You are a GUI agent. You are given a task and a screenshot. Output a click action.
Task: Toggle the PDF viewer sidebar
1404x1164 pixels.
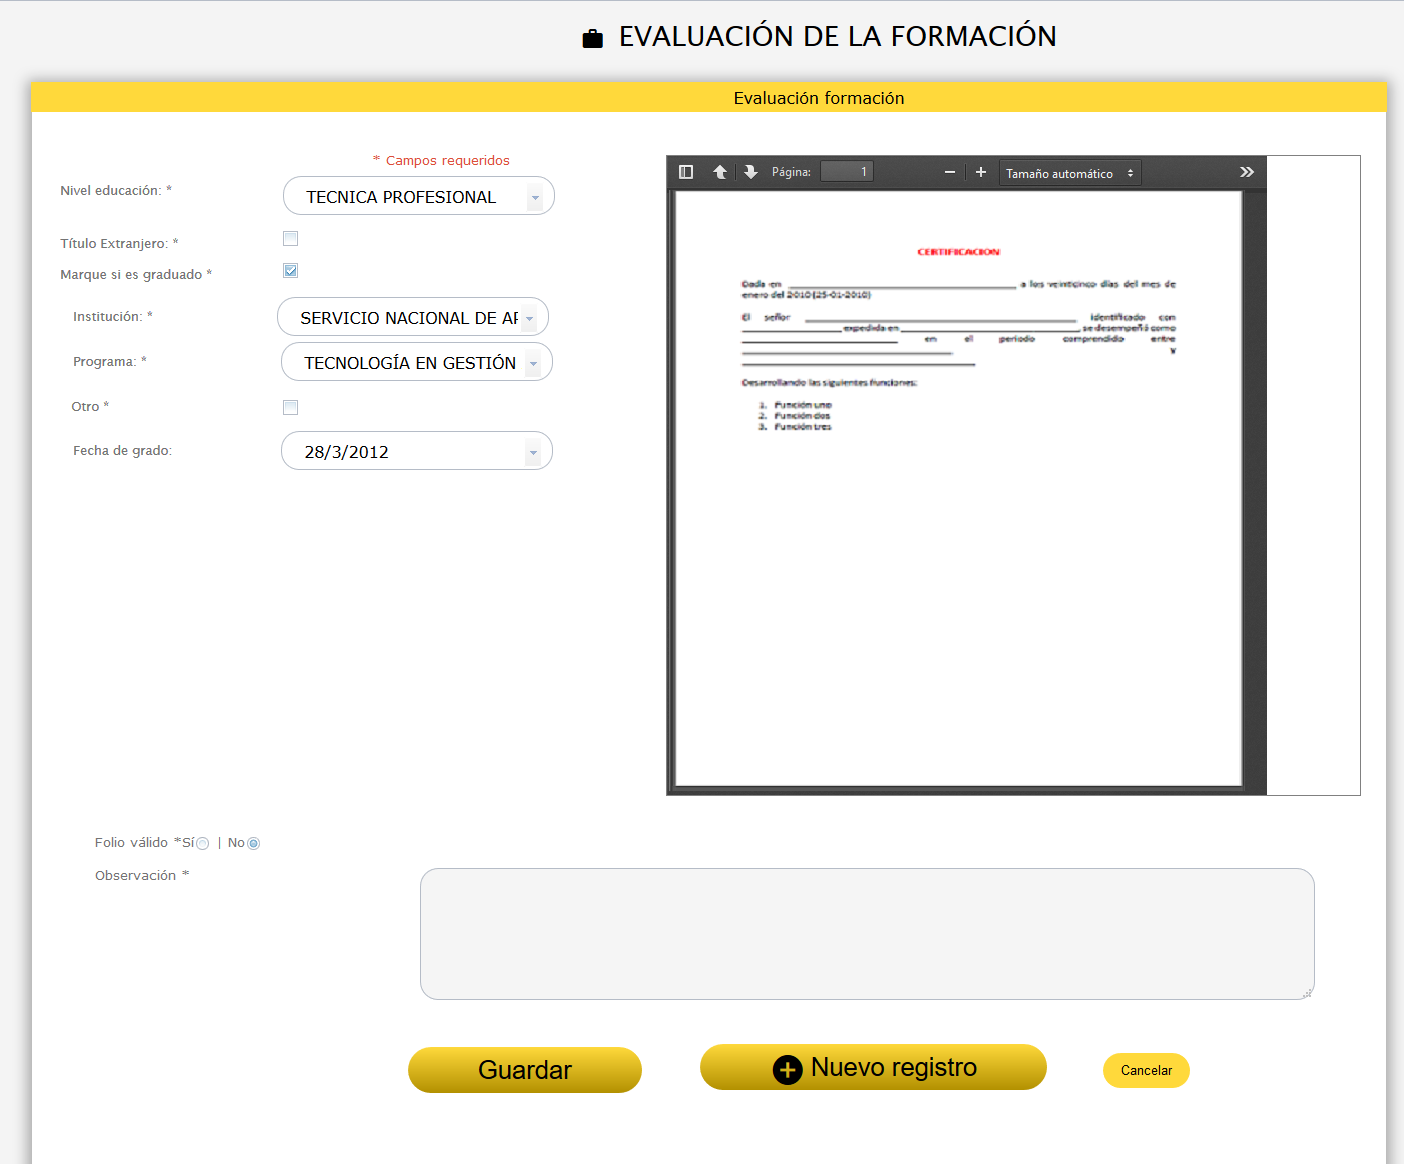pos(686,172)
